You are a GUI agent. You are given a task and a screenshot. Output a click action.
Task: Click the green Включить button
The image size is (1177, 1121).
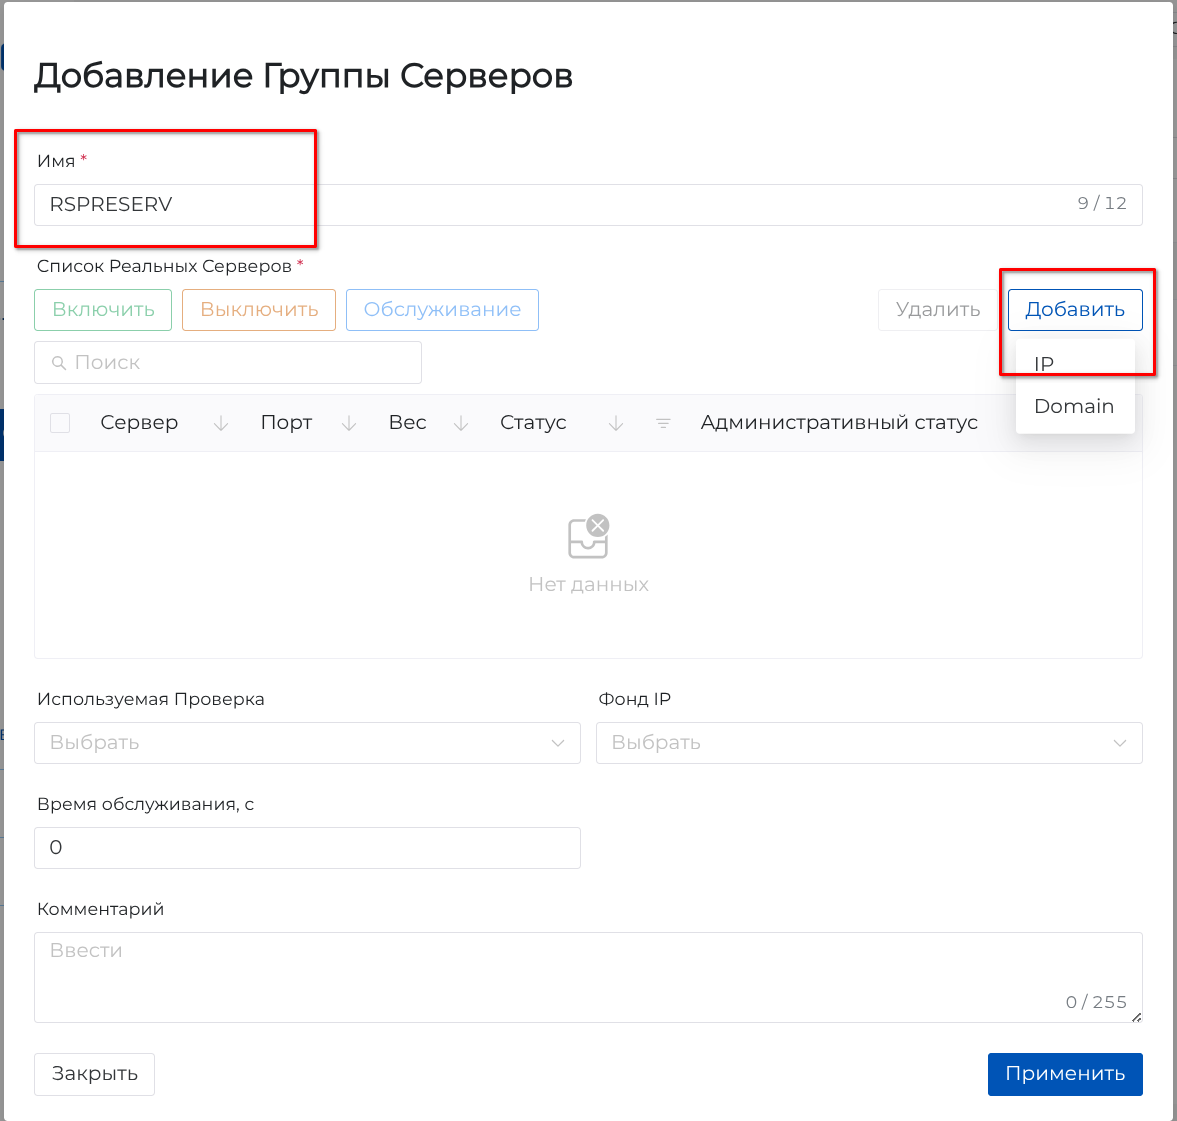103,310
